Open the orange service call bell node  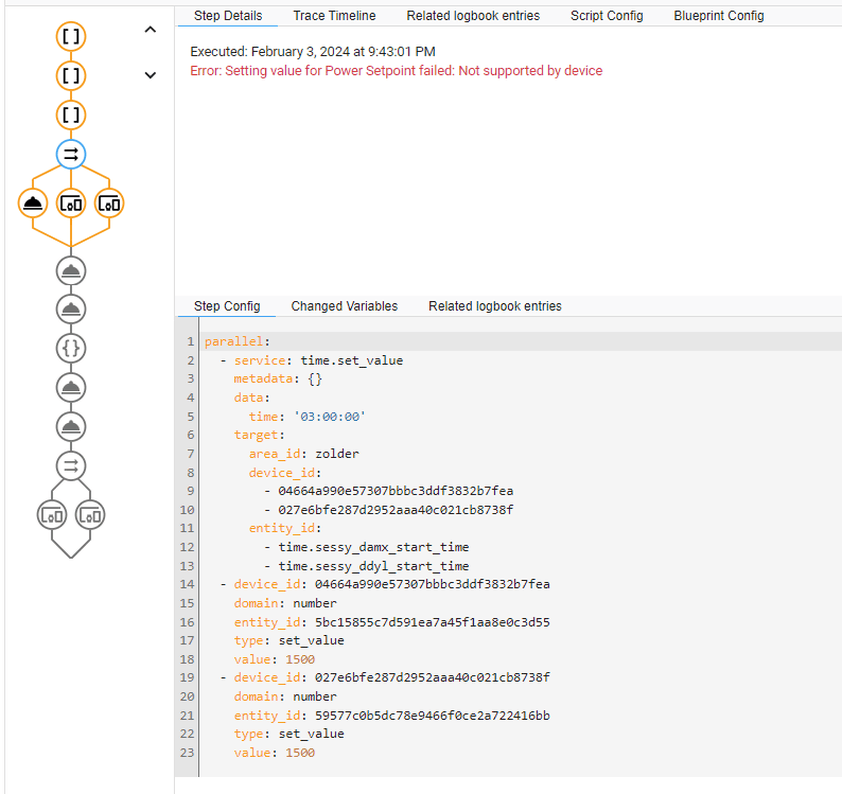(x=33, y=203)
